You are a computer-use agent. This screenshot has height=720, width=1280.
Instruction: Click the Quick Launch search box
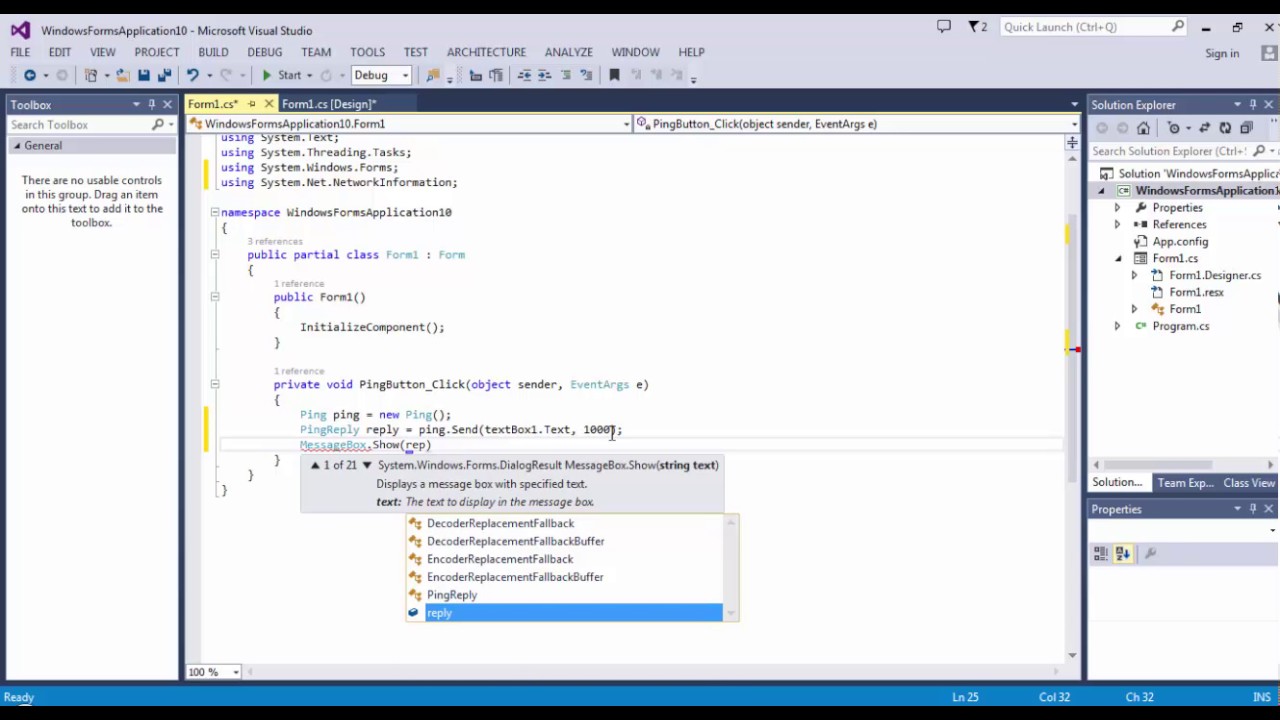pyautogui.click(x=1093, y=27)
